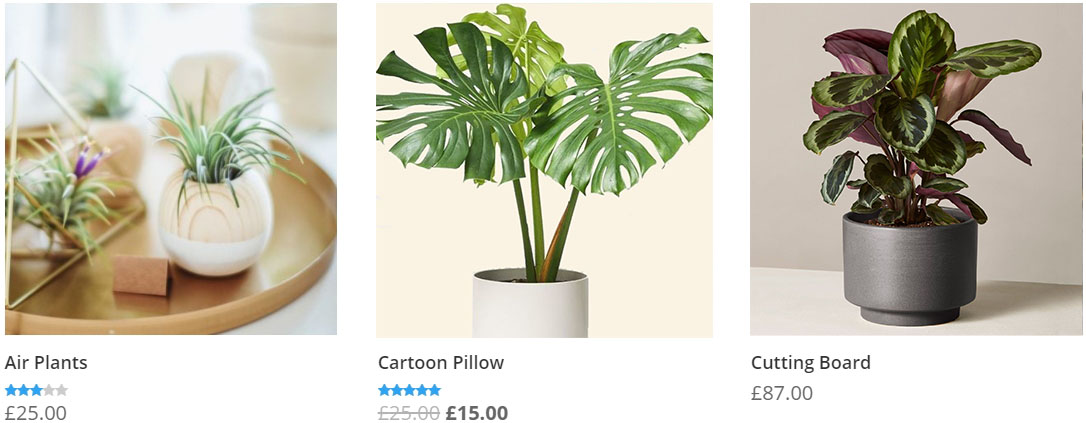This screenshot has height=423, width=1086.
Task: Open the Cutting Board product link
Action: [x=810, y=362]
